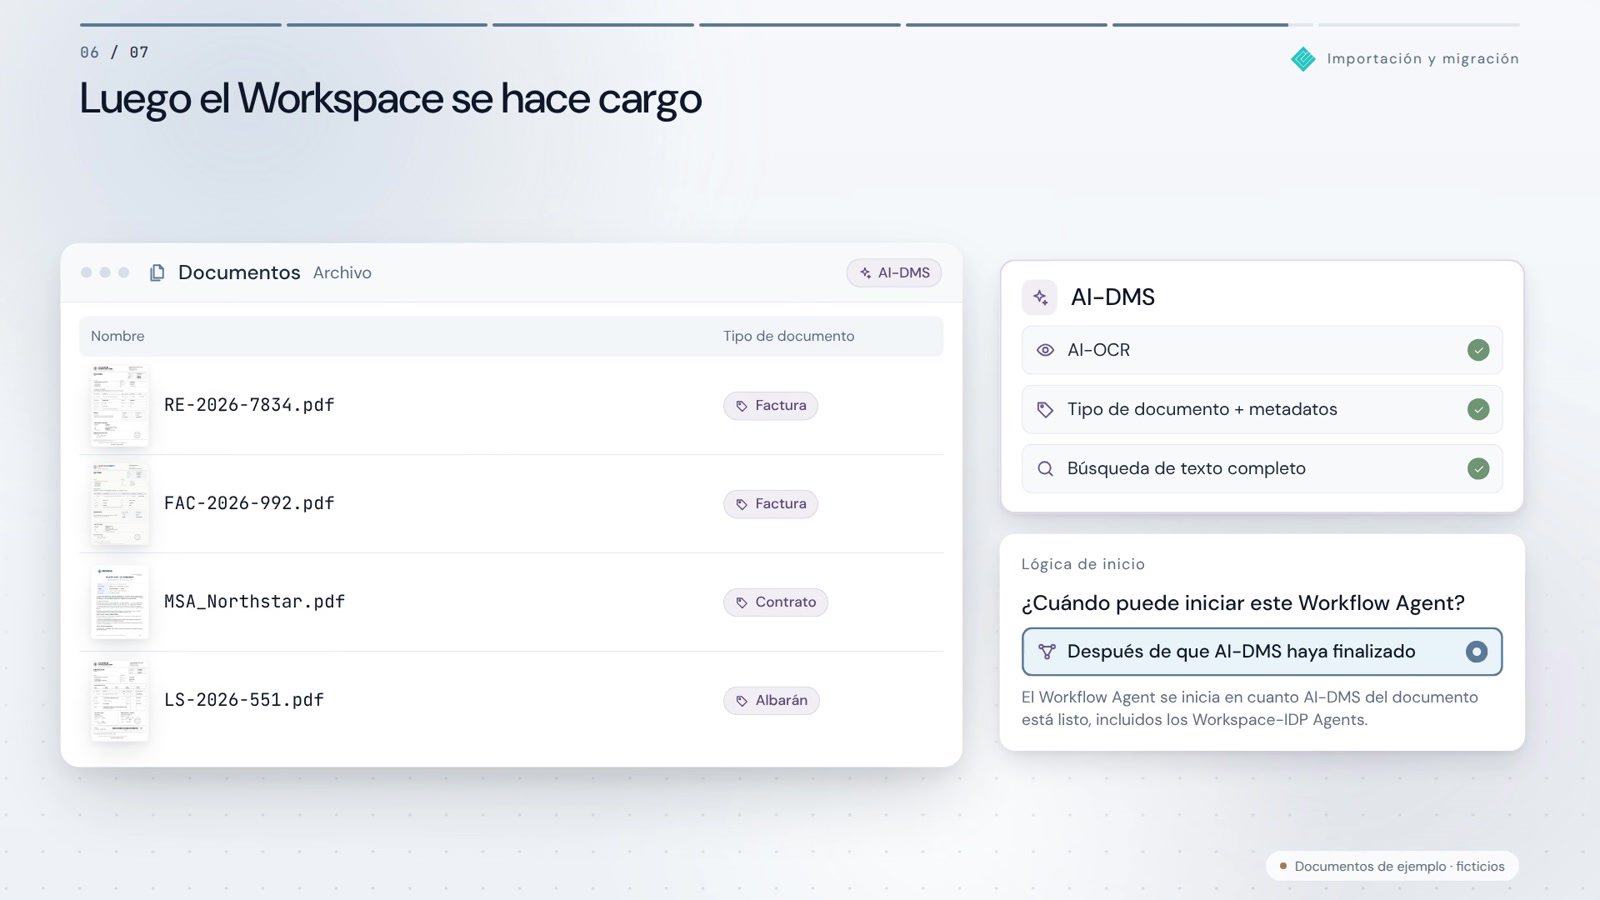Select file name LS-2026-551.pdf

[244, 700]
